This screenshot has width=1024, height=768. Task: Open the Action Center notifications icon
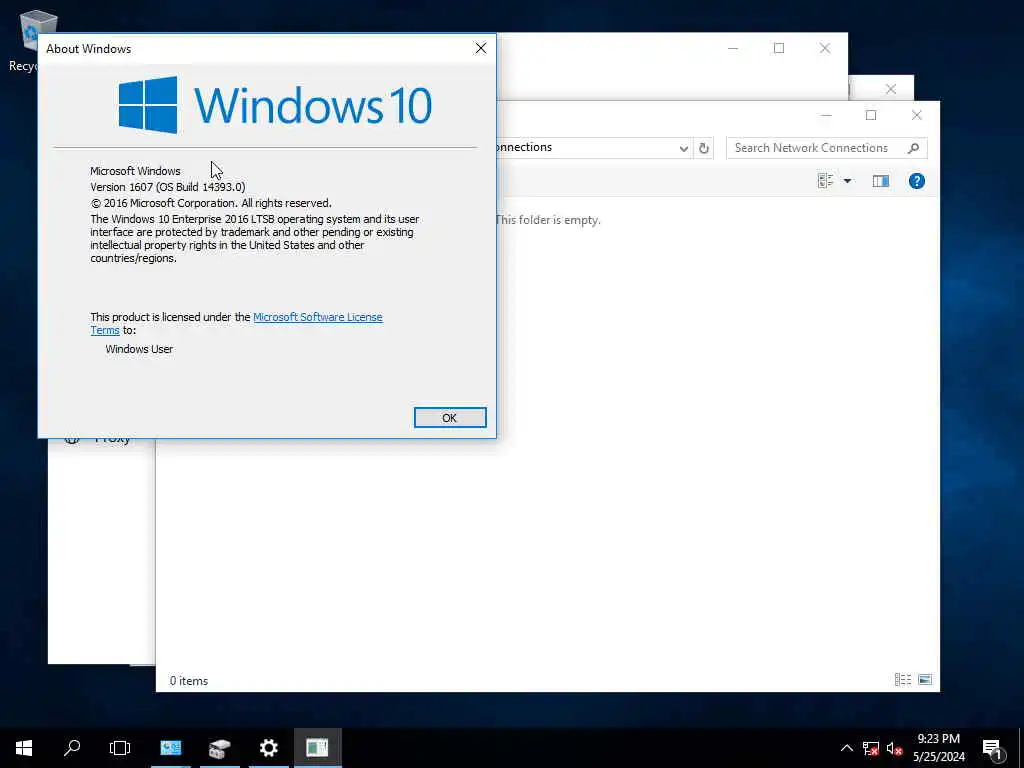point(991,748)
